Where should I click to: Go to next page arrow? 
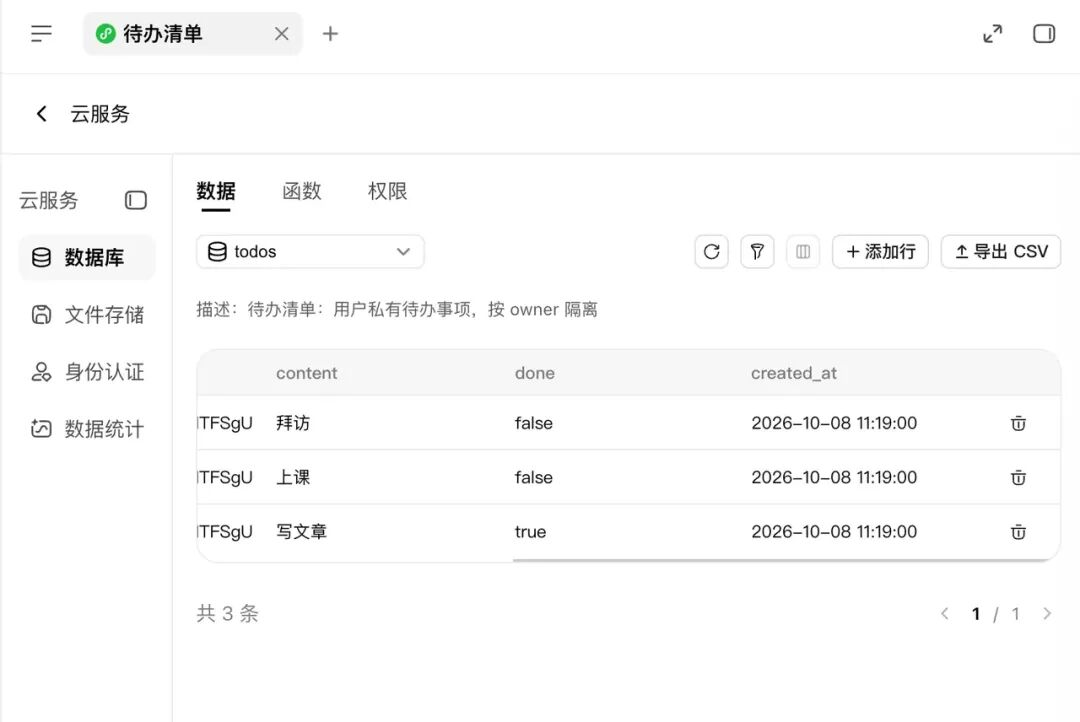[1047, 613]
